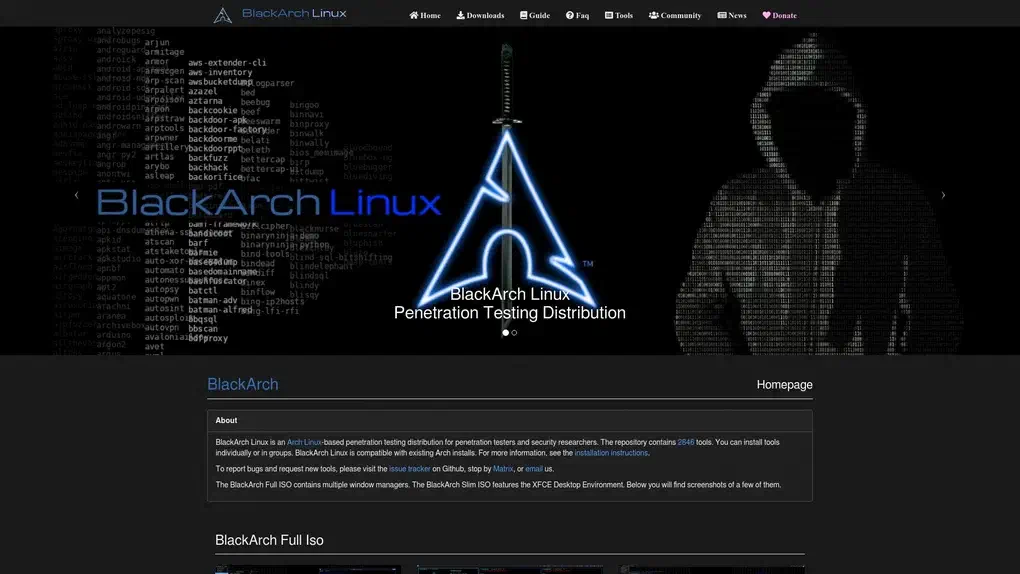Open first BlackArch Full Iso screenshot thumbnail
This screenshot has width=1020, height=574.
(308, 569)
